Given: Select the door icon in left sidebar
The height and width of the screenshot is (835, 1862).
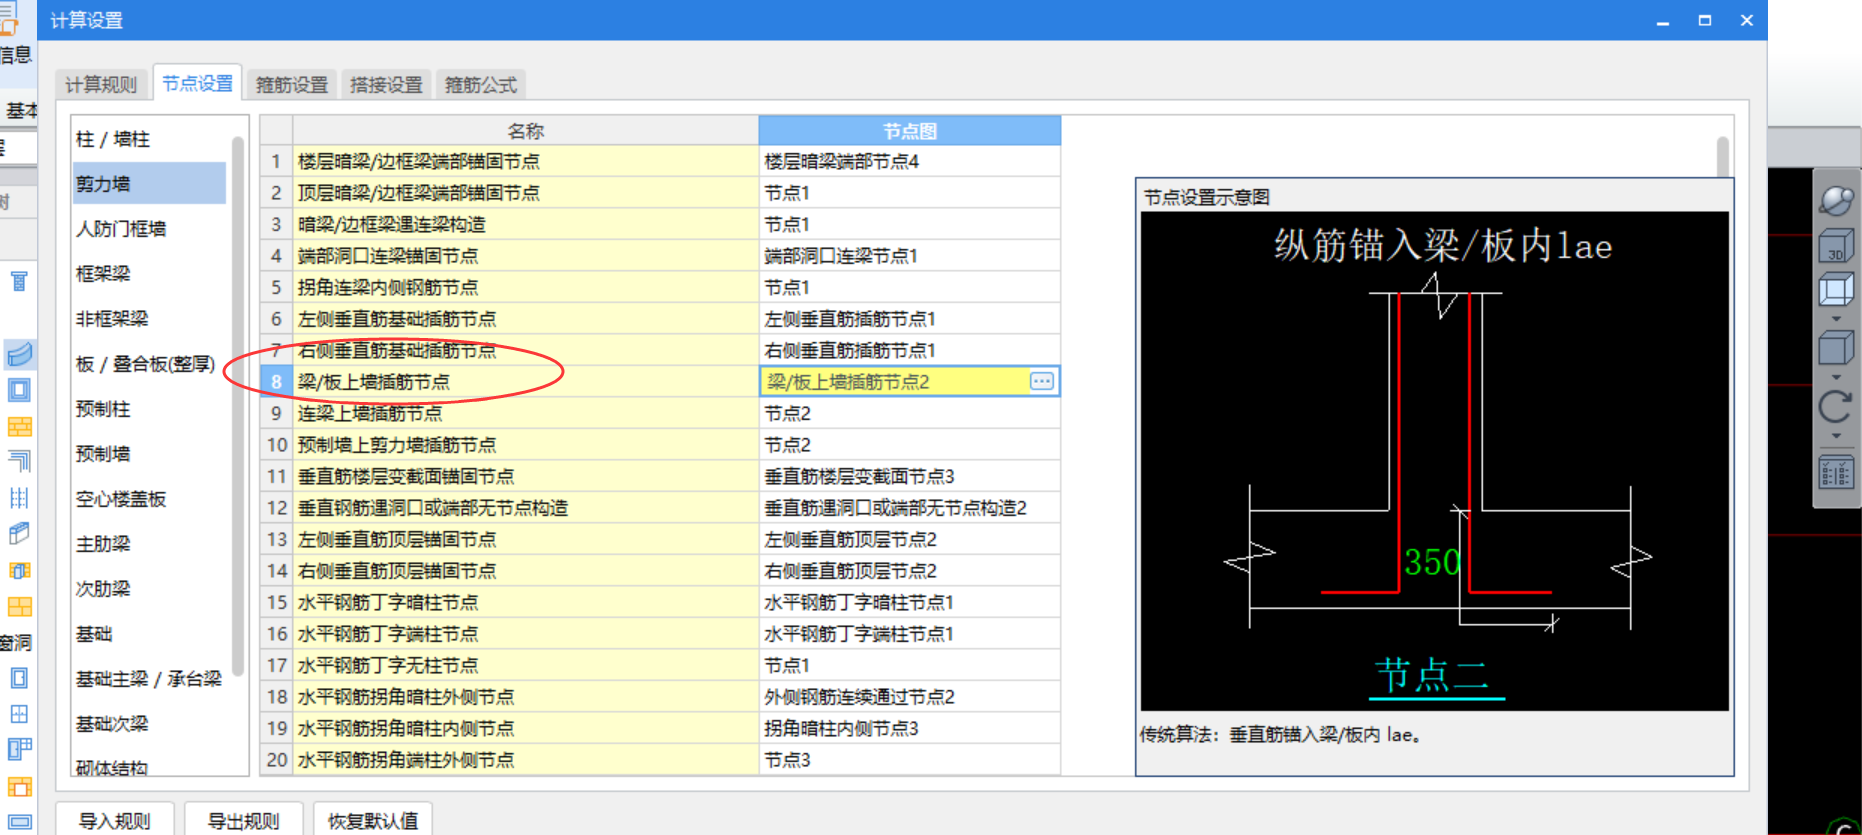Looking at the screenshot, I should tap(19, 678).
